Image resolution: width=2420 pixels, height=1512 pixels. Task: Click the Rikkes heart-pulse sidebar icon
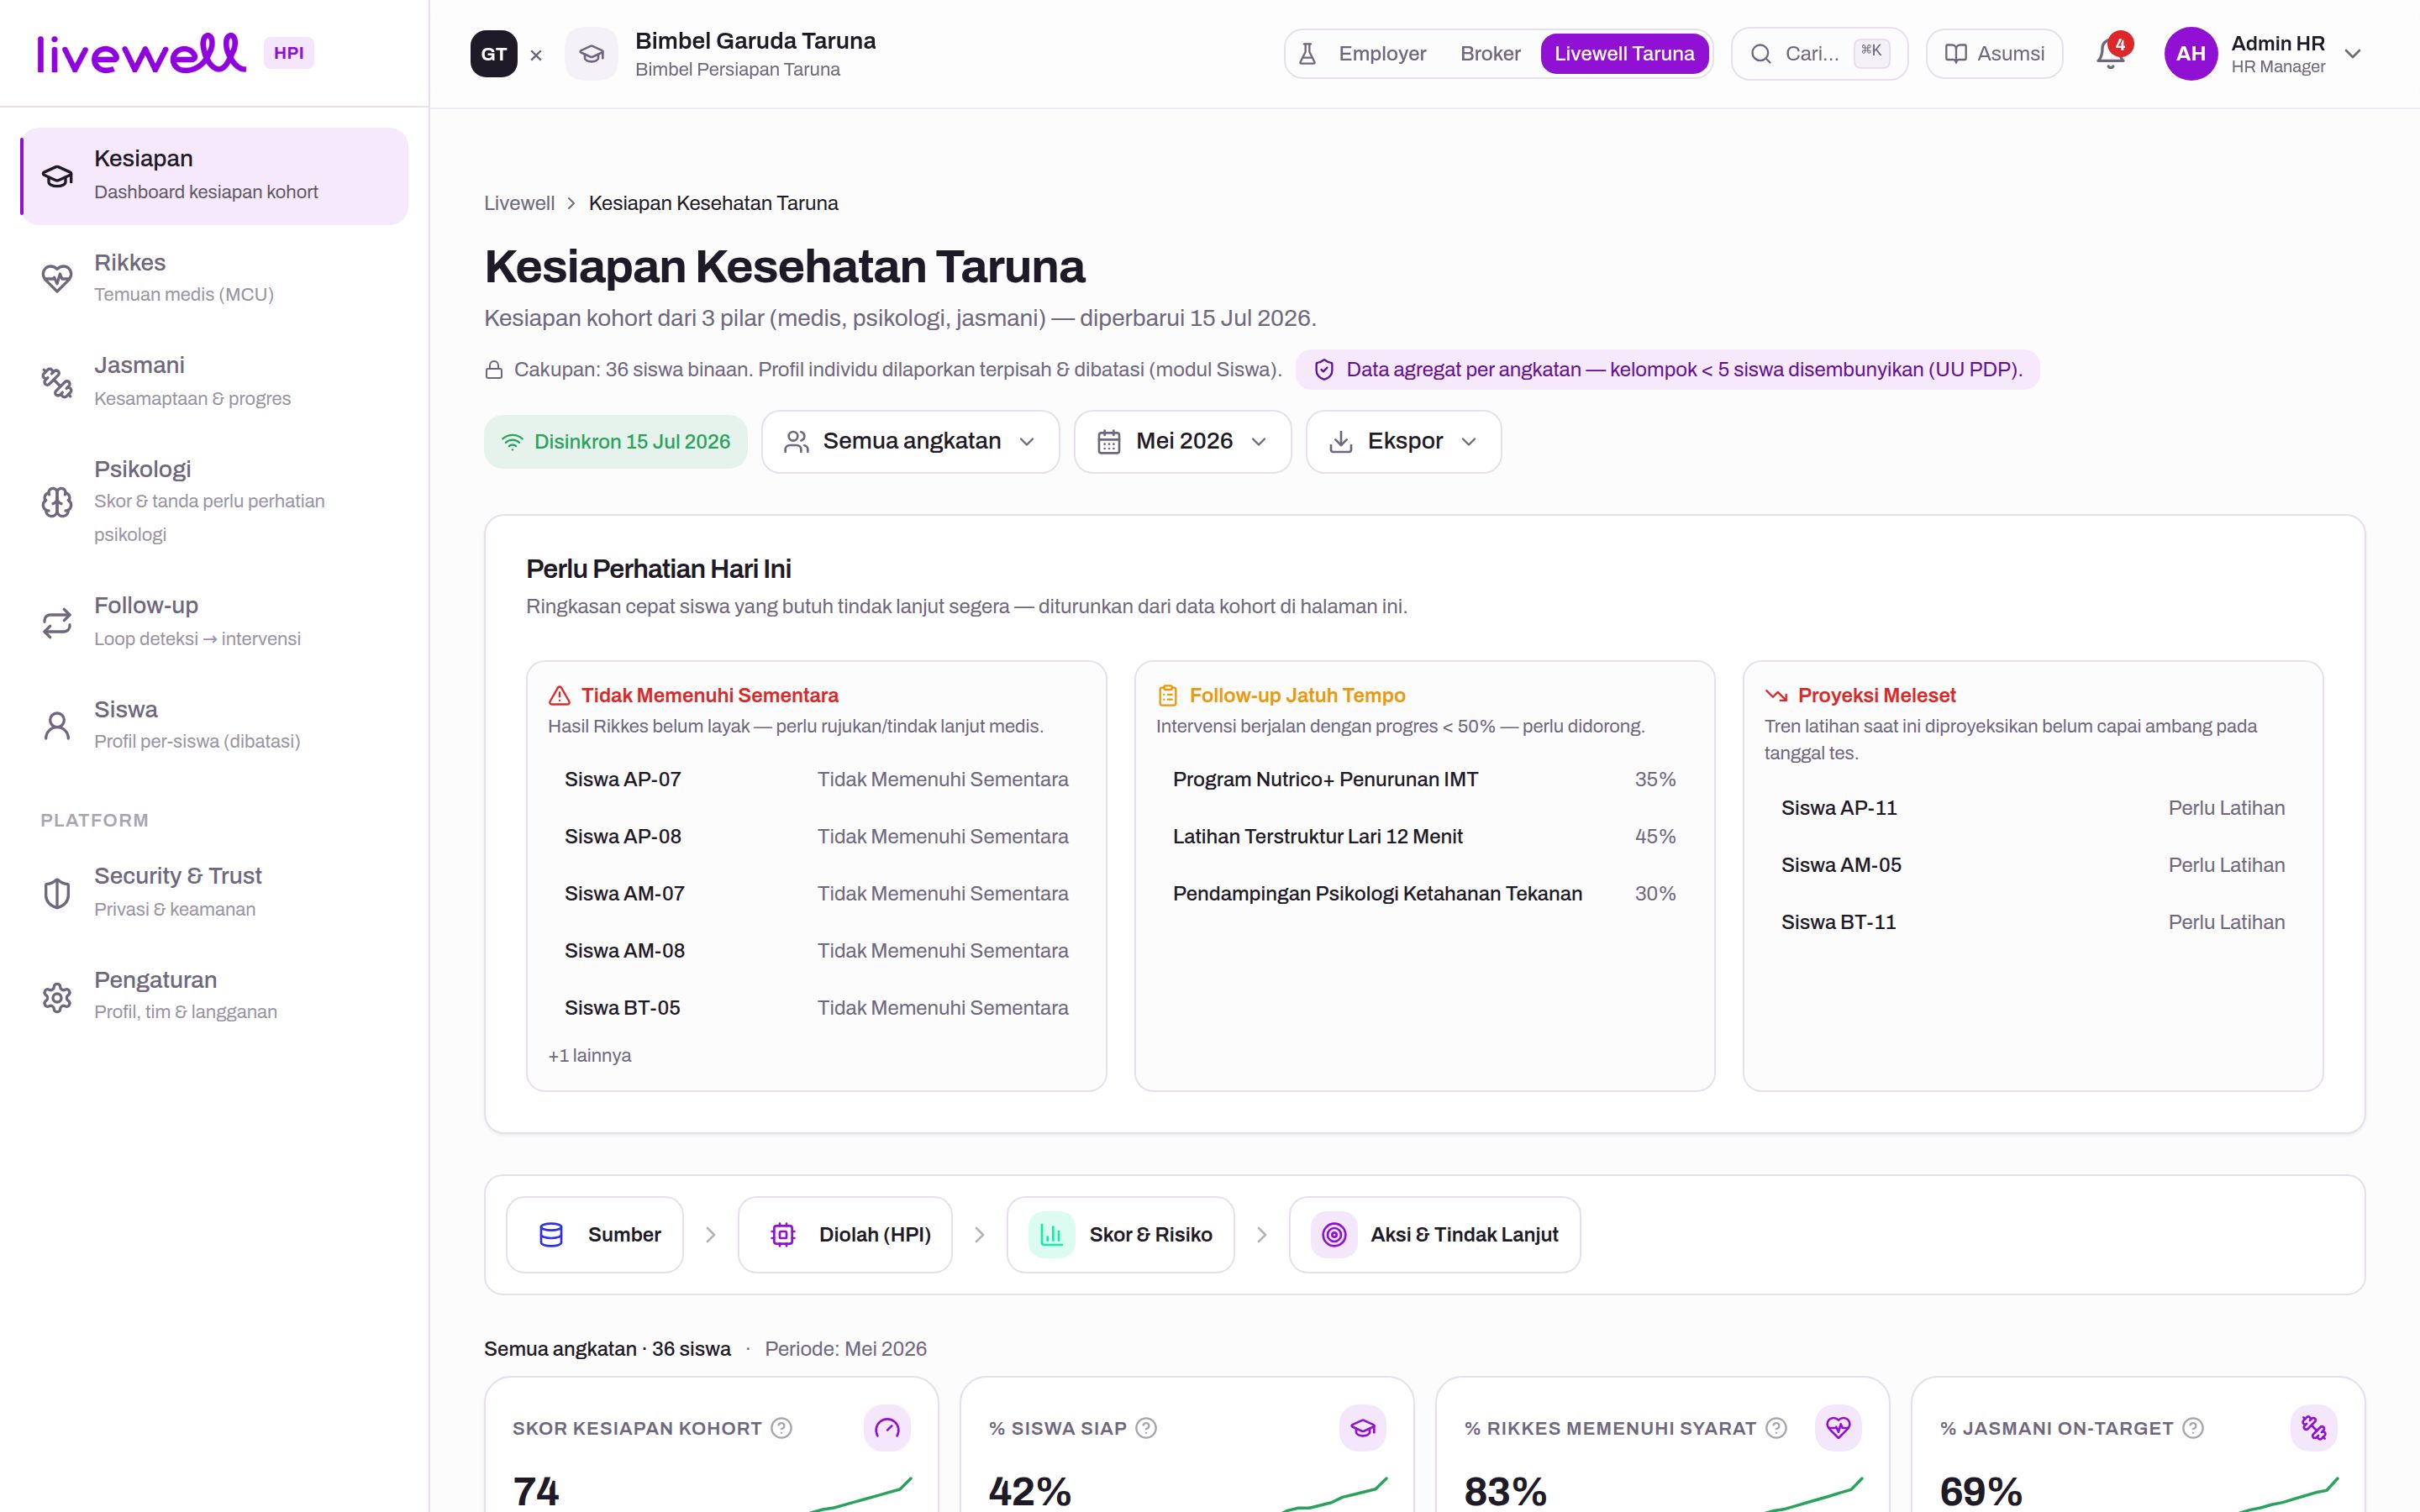(57, 278)
